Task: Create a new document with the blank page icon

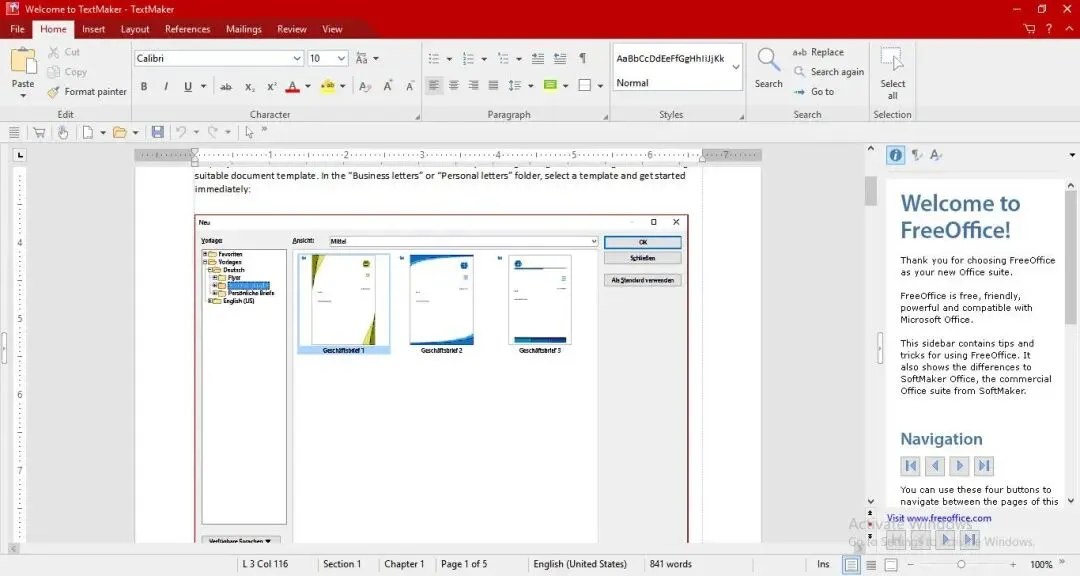Action: click(87, 132)
